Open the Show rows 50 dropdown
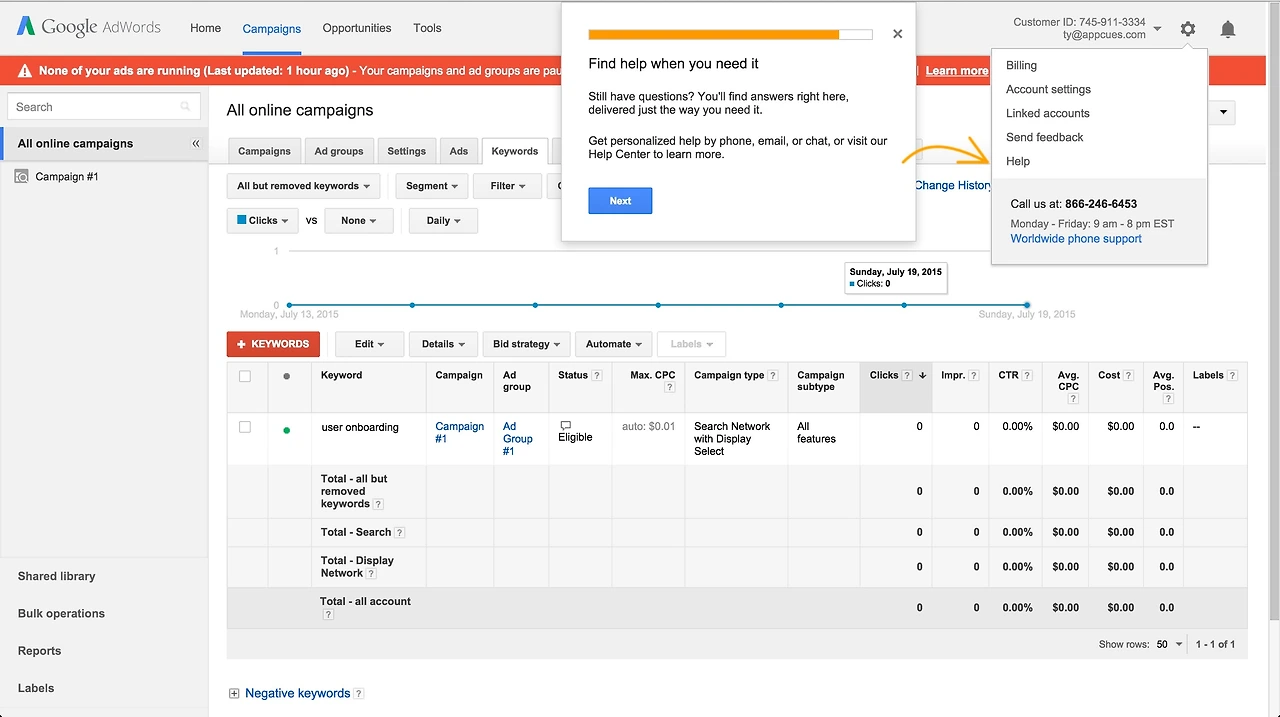 [1169, 645]
